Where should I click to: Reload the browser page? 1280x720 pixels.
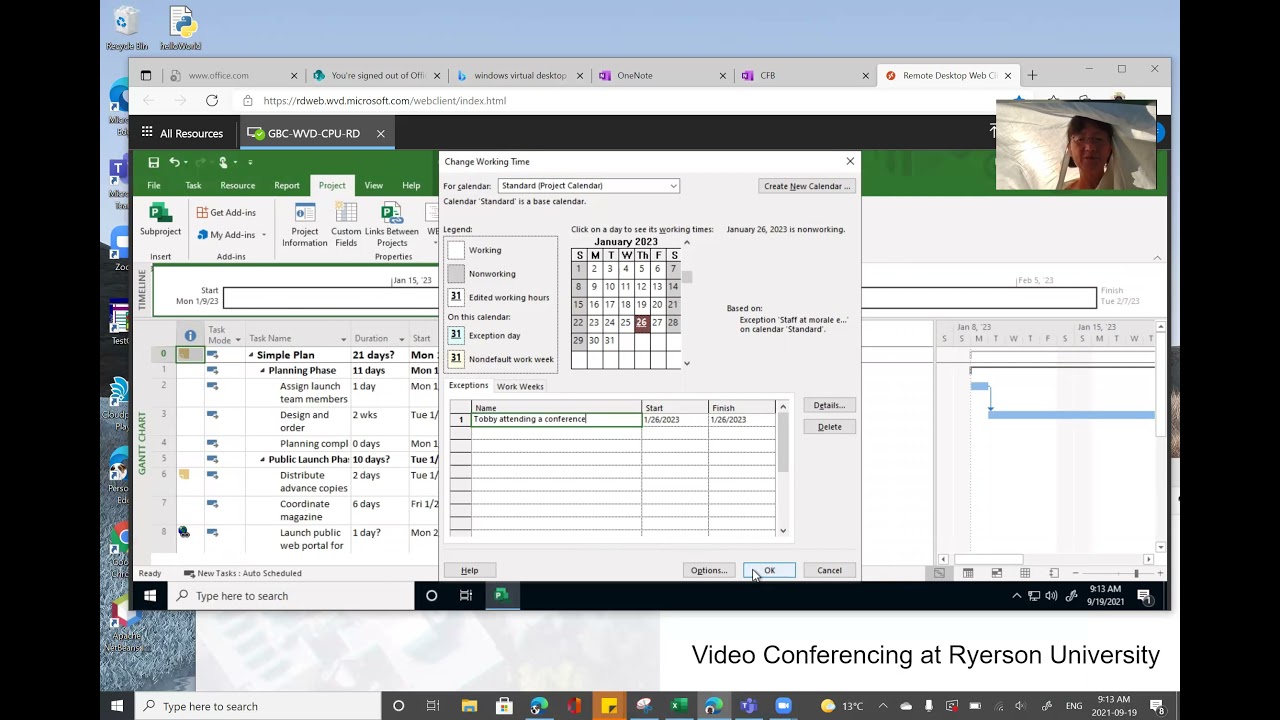coord(212,100)
